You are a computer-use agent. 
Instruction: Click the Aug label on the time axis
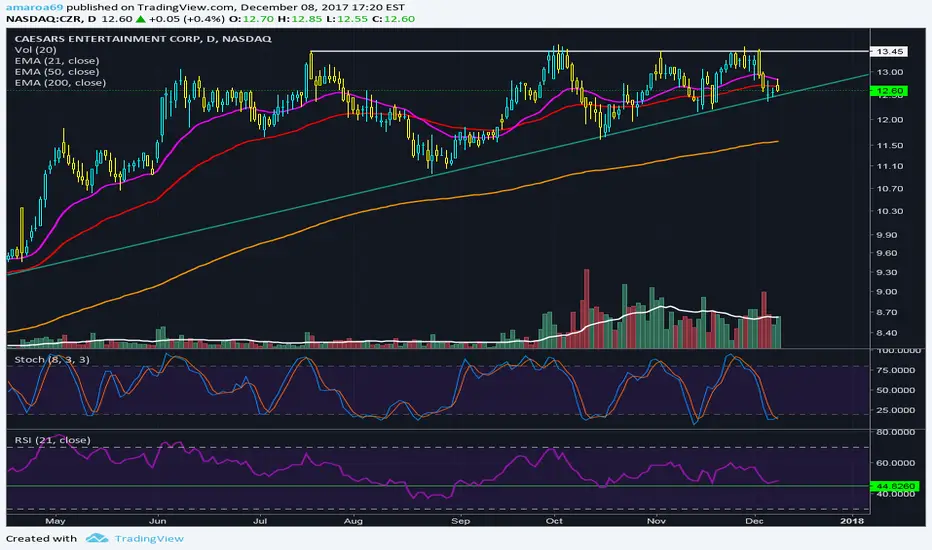[353, 521]
